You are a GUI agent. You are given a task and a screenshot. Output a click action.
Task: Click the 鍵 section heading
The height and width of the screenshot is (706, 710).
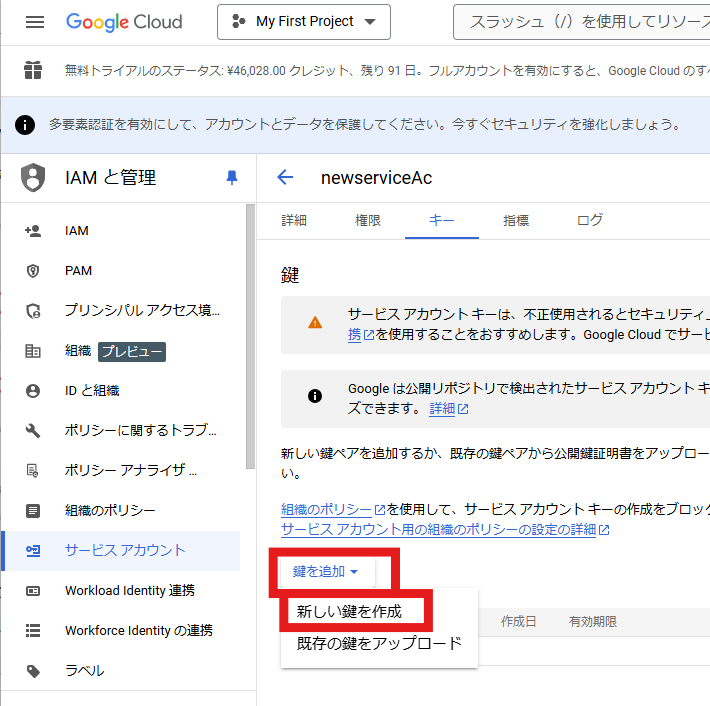[290, 275]
